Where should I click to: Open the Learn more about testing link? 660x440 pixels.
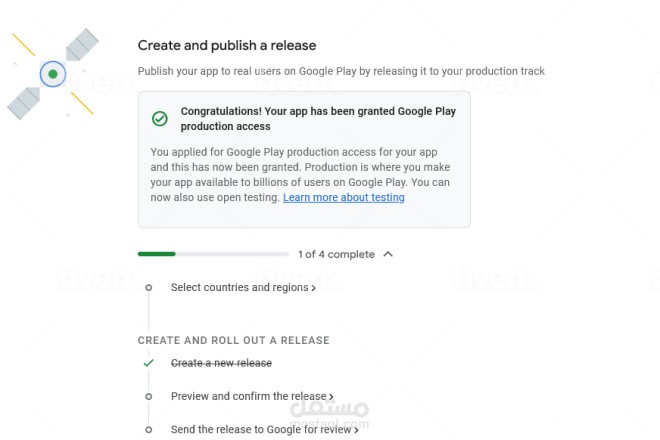click(x=343, y=198)
